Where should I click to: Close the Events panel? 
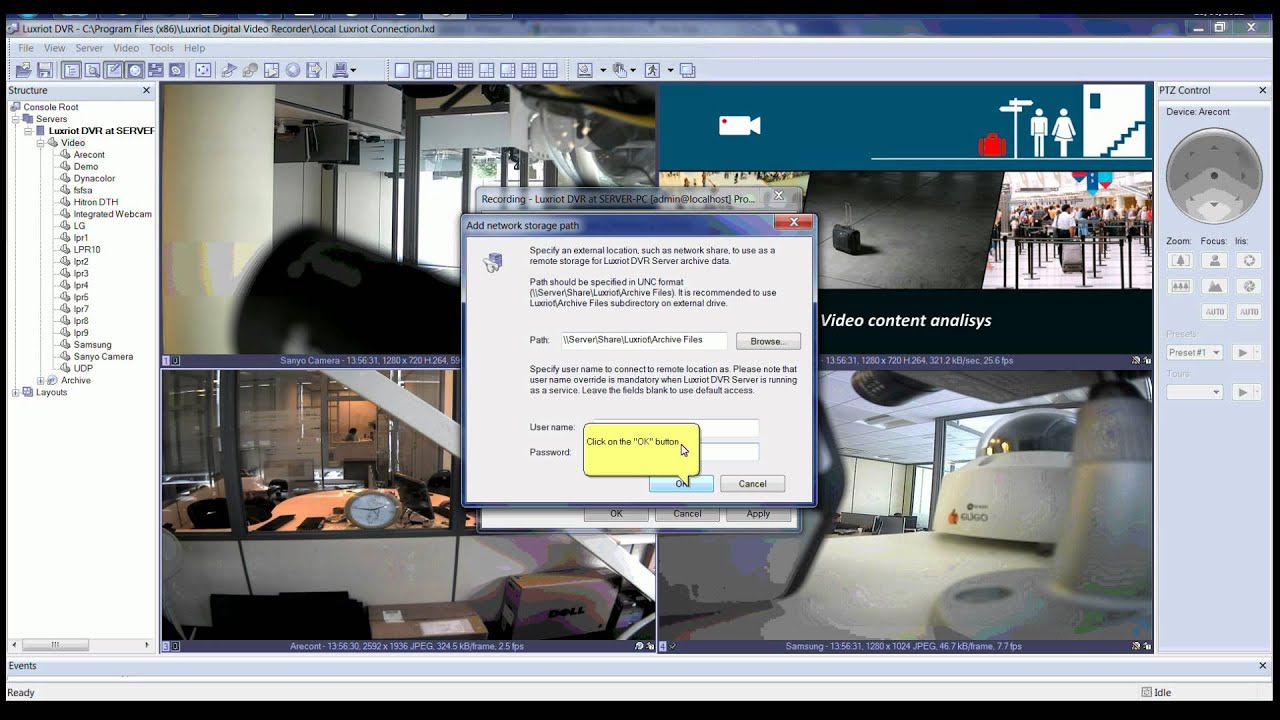[x=1263, y=666]
